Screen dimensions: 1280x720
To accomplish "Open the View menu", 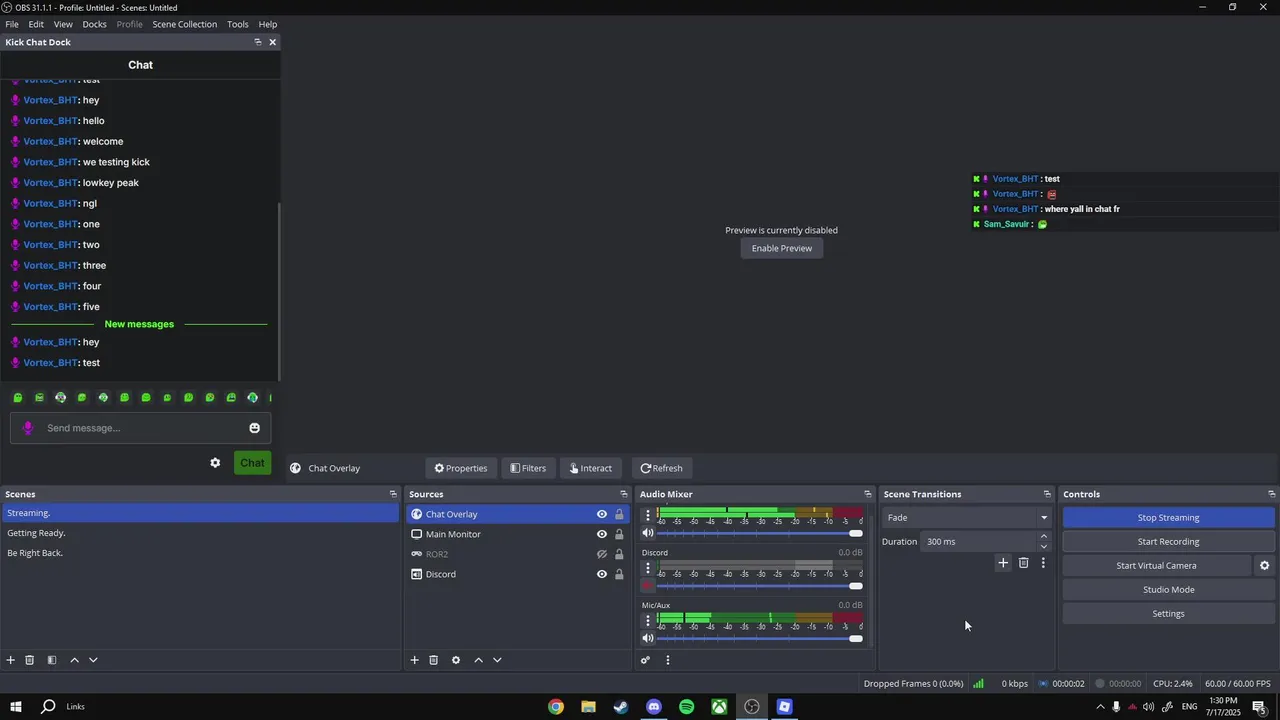I will pos(63,24).
